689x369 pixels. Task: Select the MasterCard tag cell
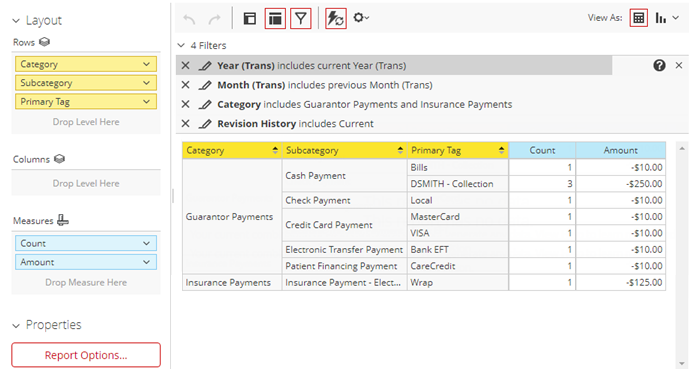coord(458,217)
